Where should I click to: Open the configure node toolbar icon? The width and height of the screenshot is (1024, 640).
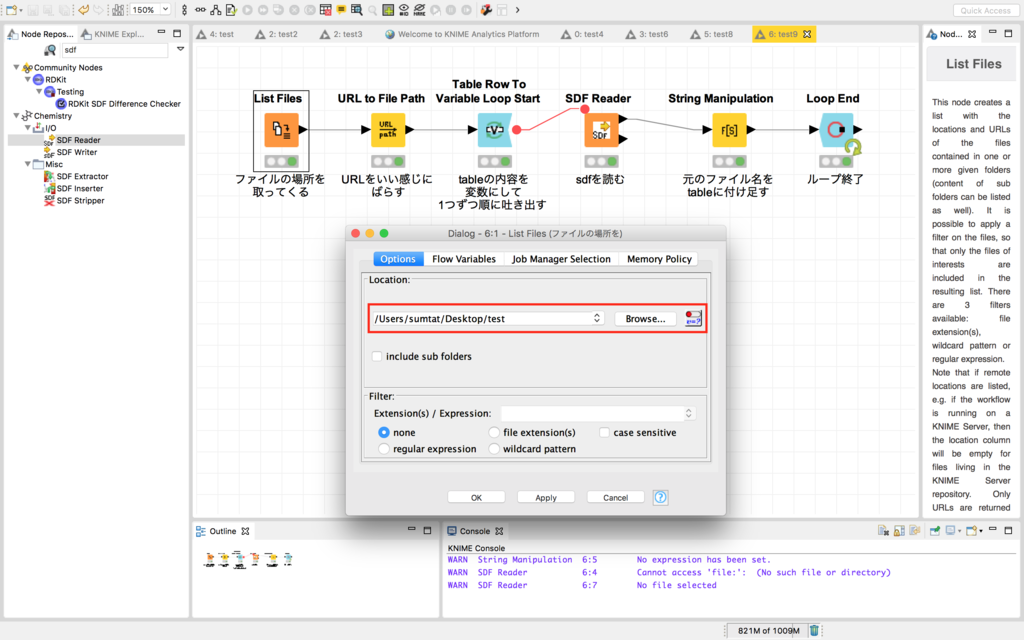pos(231,10)
